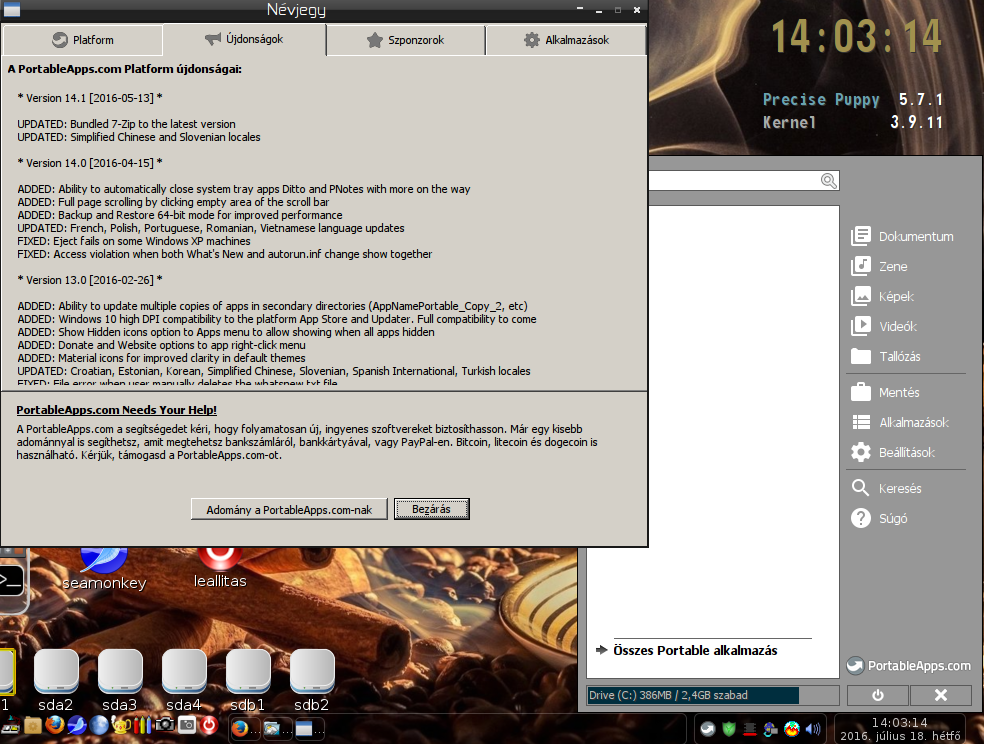Click the Tallózás browse folder icon

pyautogui.click(x=861, y=356)
